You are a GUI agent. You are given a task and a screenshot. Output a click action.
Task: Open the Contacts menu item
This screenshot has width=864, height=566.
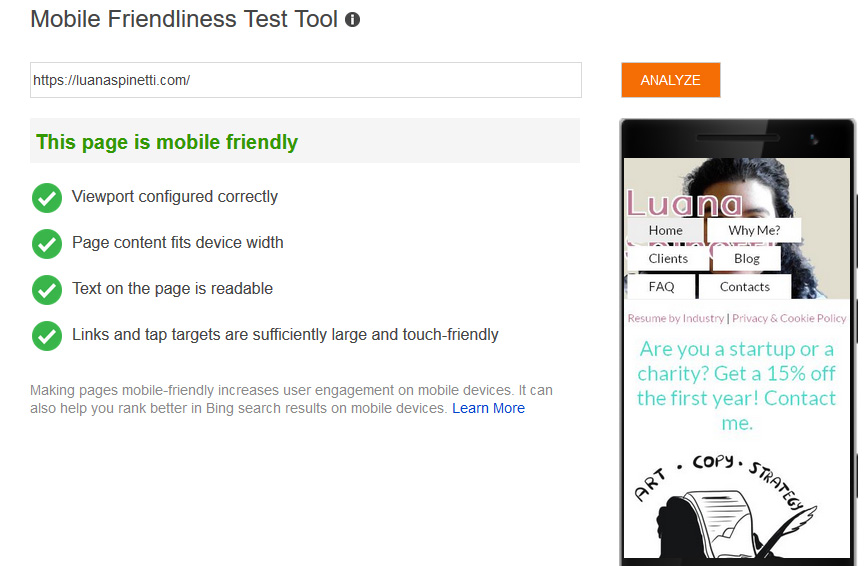[745, 286]
